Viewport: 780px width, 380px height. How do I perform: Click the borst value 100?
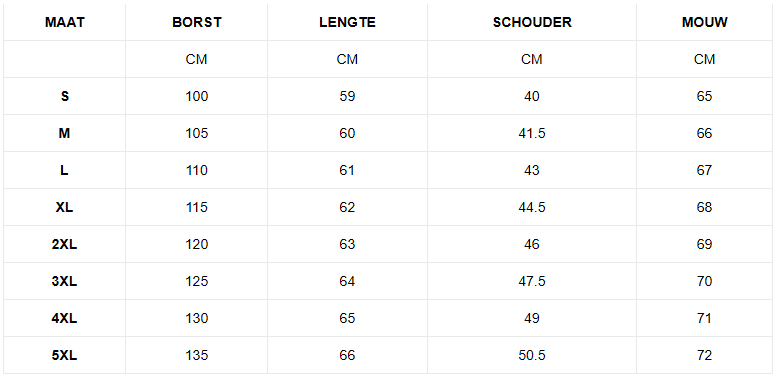197,96
